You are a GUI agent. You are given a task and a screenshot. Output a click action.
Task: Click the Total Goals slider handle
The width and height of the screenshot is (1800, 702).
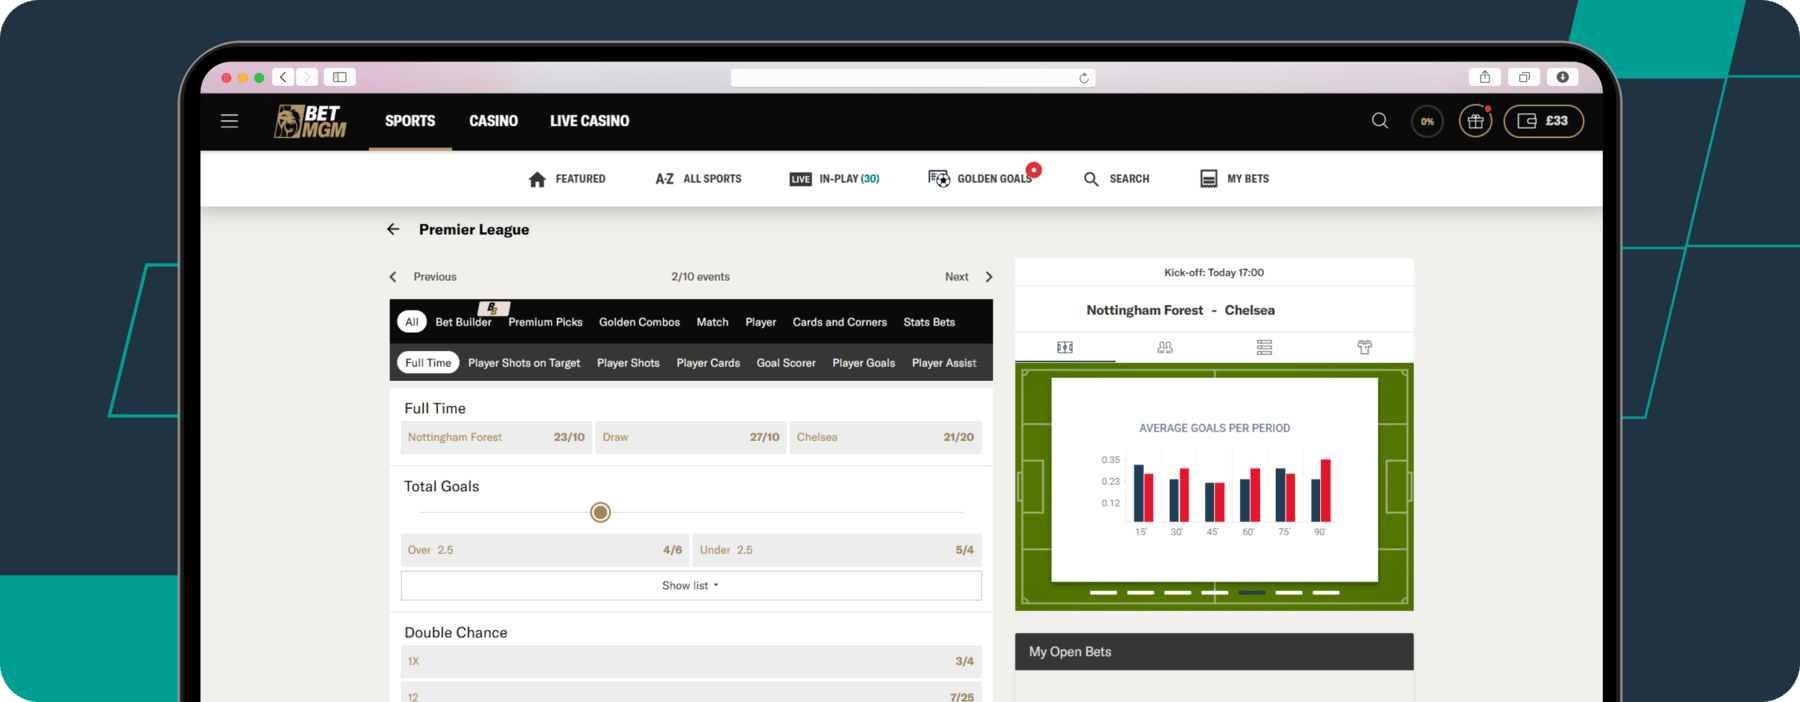click(x=600, y=513)
